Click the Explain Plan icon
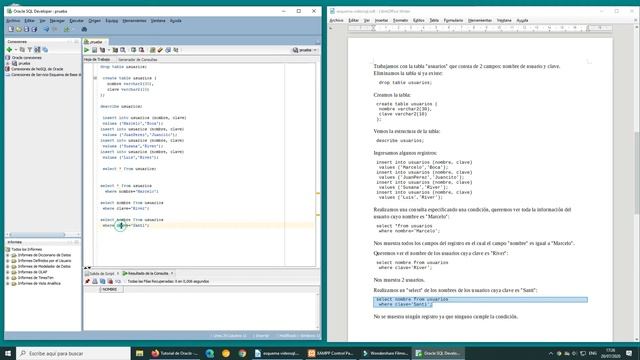 102,50
